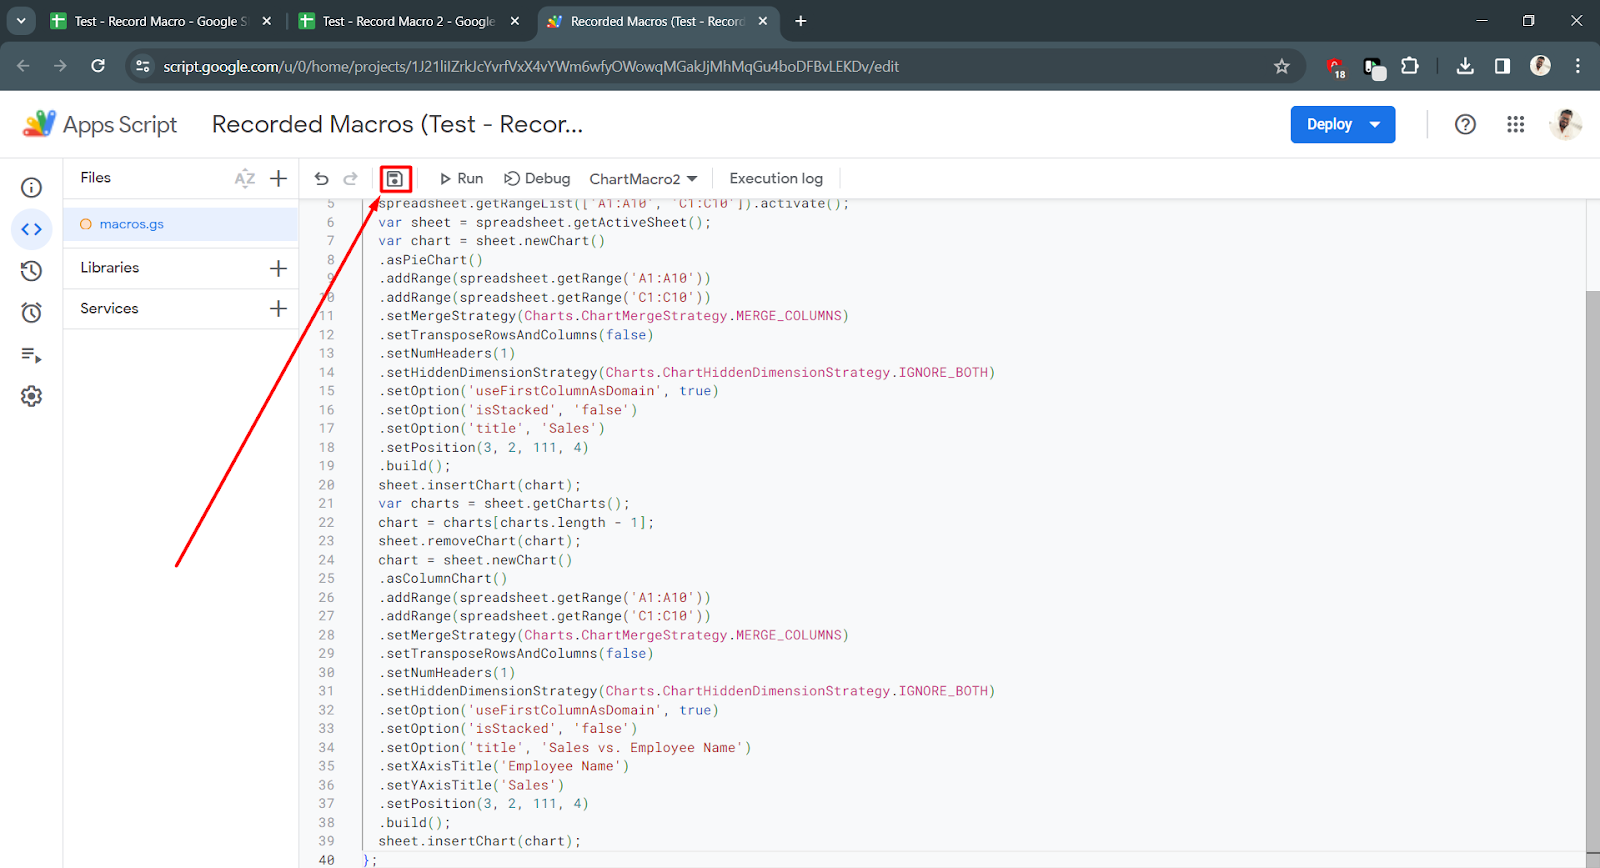Click the line var charts = sheet.getCharts();

tap(504, 504)
